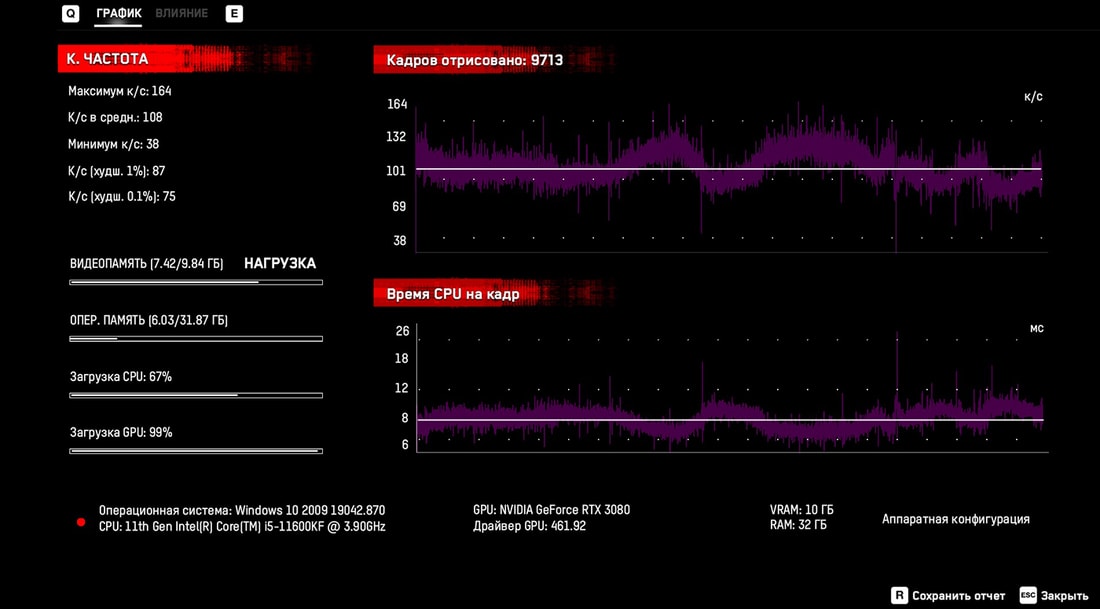Click the ВИДЕОПАМЯТЬ usage bar

tap(196, 282)
